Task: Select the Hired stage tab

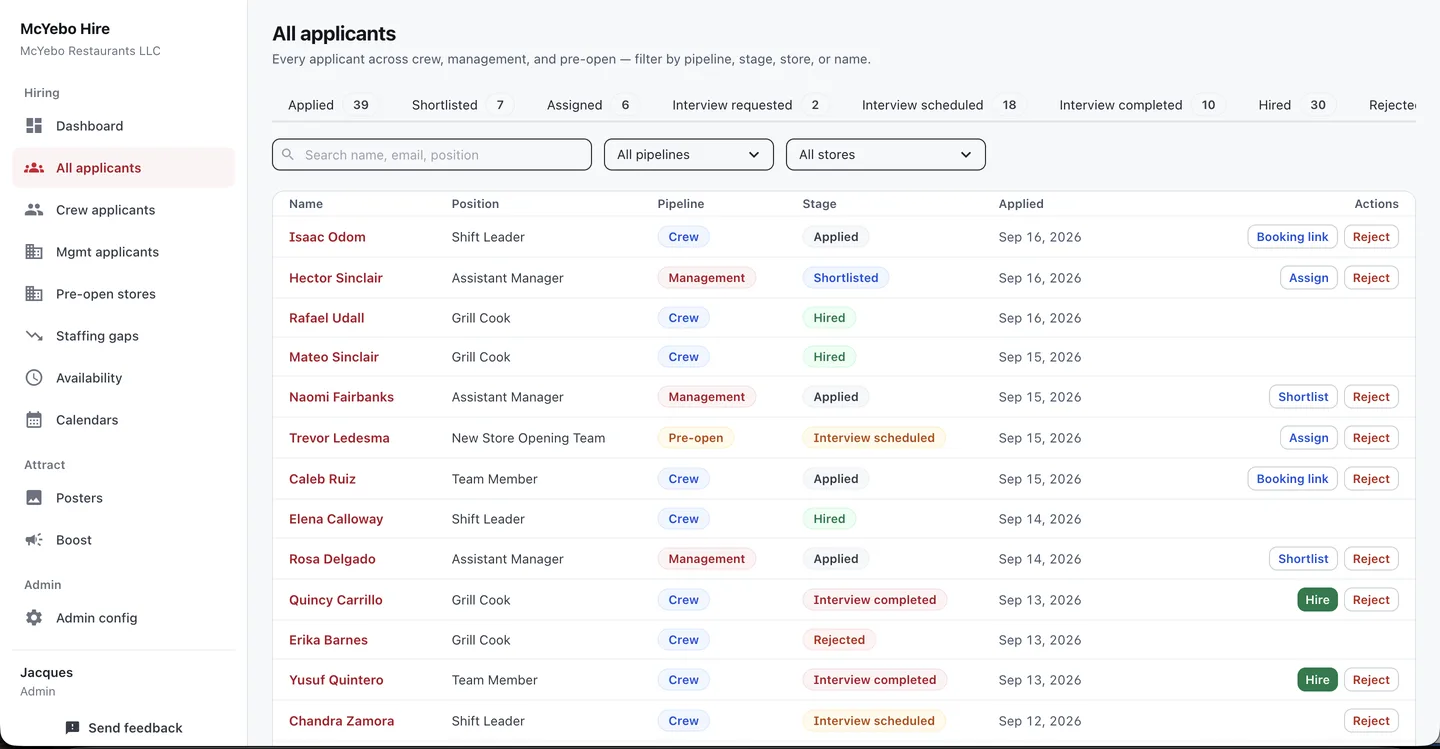Action: point(1297,105)
